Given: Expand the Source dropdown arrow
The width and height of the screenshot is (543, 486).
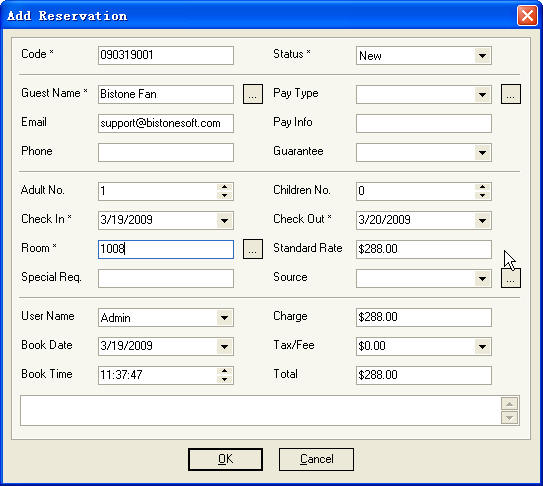Looking at the screenshot, I should [482, 279].
